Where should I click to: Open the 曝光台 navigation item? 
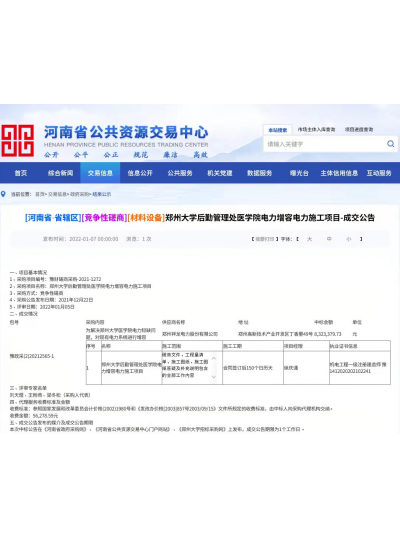[299, 173]
